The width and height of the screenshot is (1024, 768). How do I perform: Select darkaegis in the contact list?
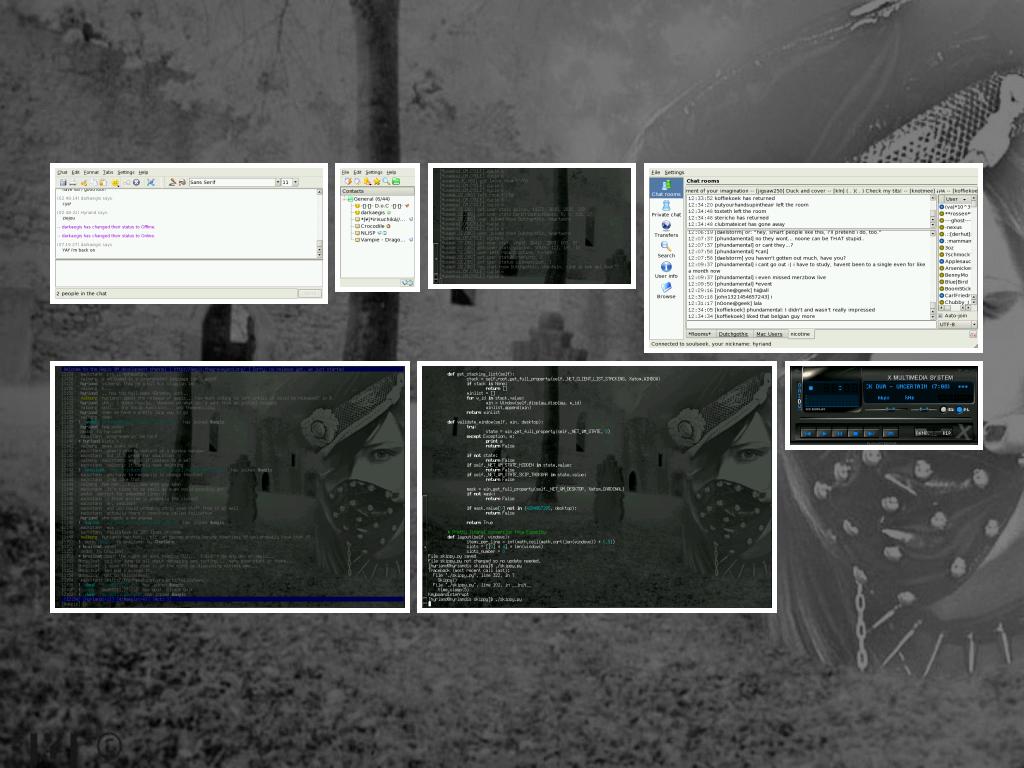point(373,212)
